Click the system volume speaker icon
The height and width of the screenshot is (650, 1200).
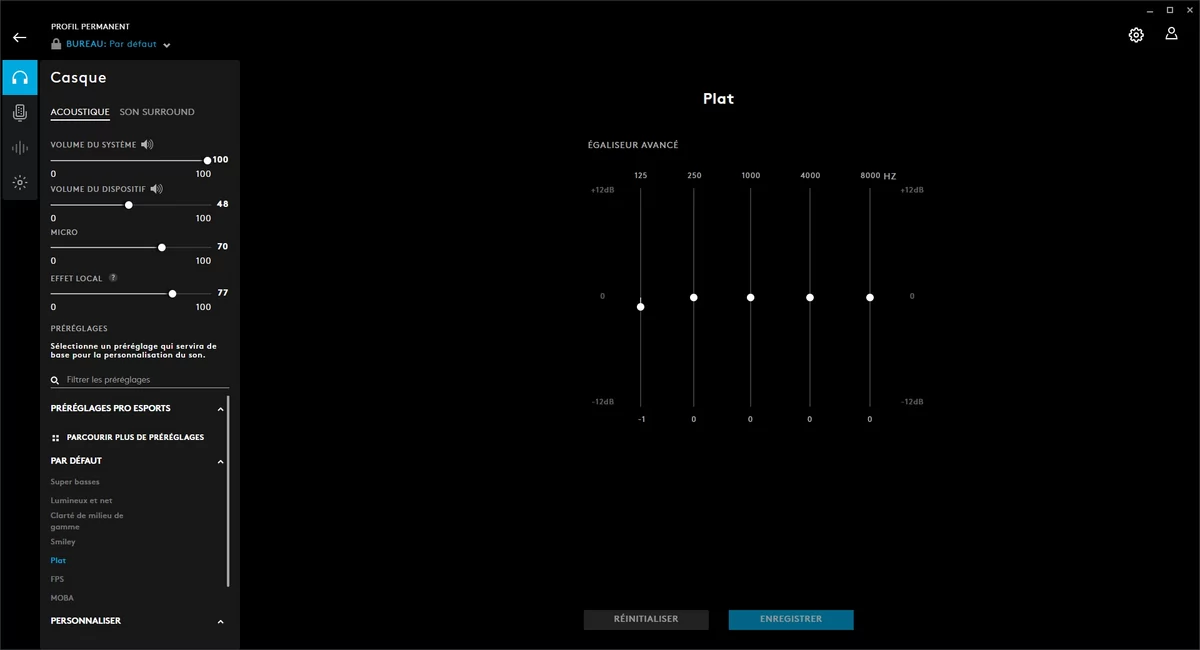(x=147, y=145)
